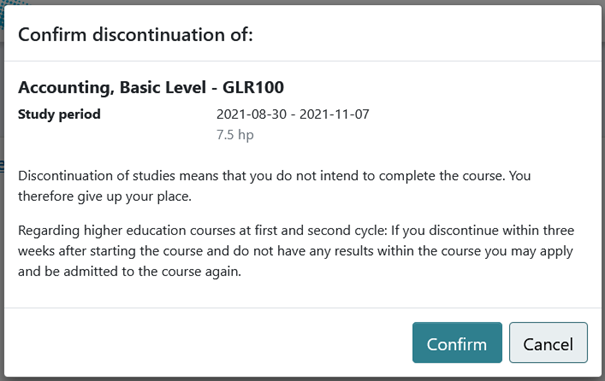Viewport: 605px width, 381px height.
Task: Click the start date 2021-08-30
Action: click(x=251, y=114)
